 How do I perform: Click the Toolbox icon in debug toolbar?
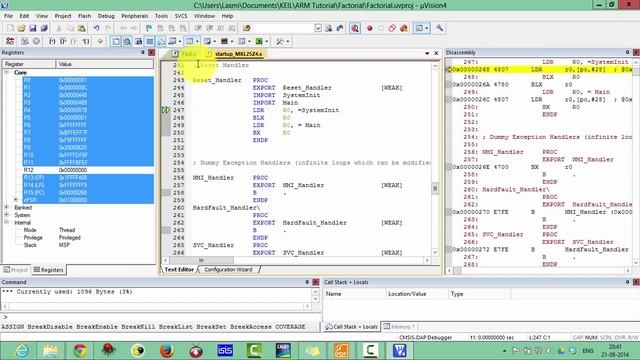(x=280, y=41)
